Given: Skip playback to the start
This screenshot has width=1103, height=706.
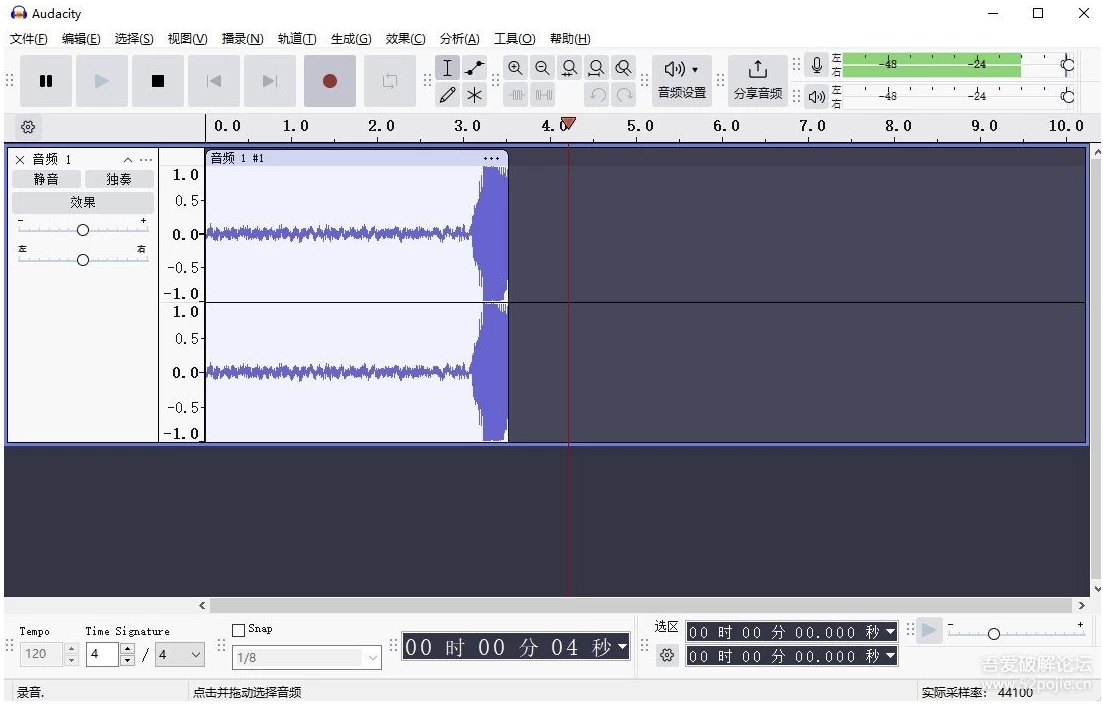Looking at the screenshot, I should pos(214,83).
